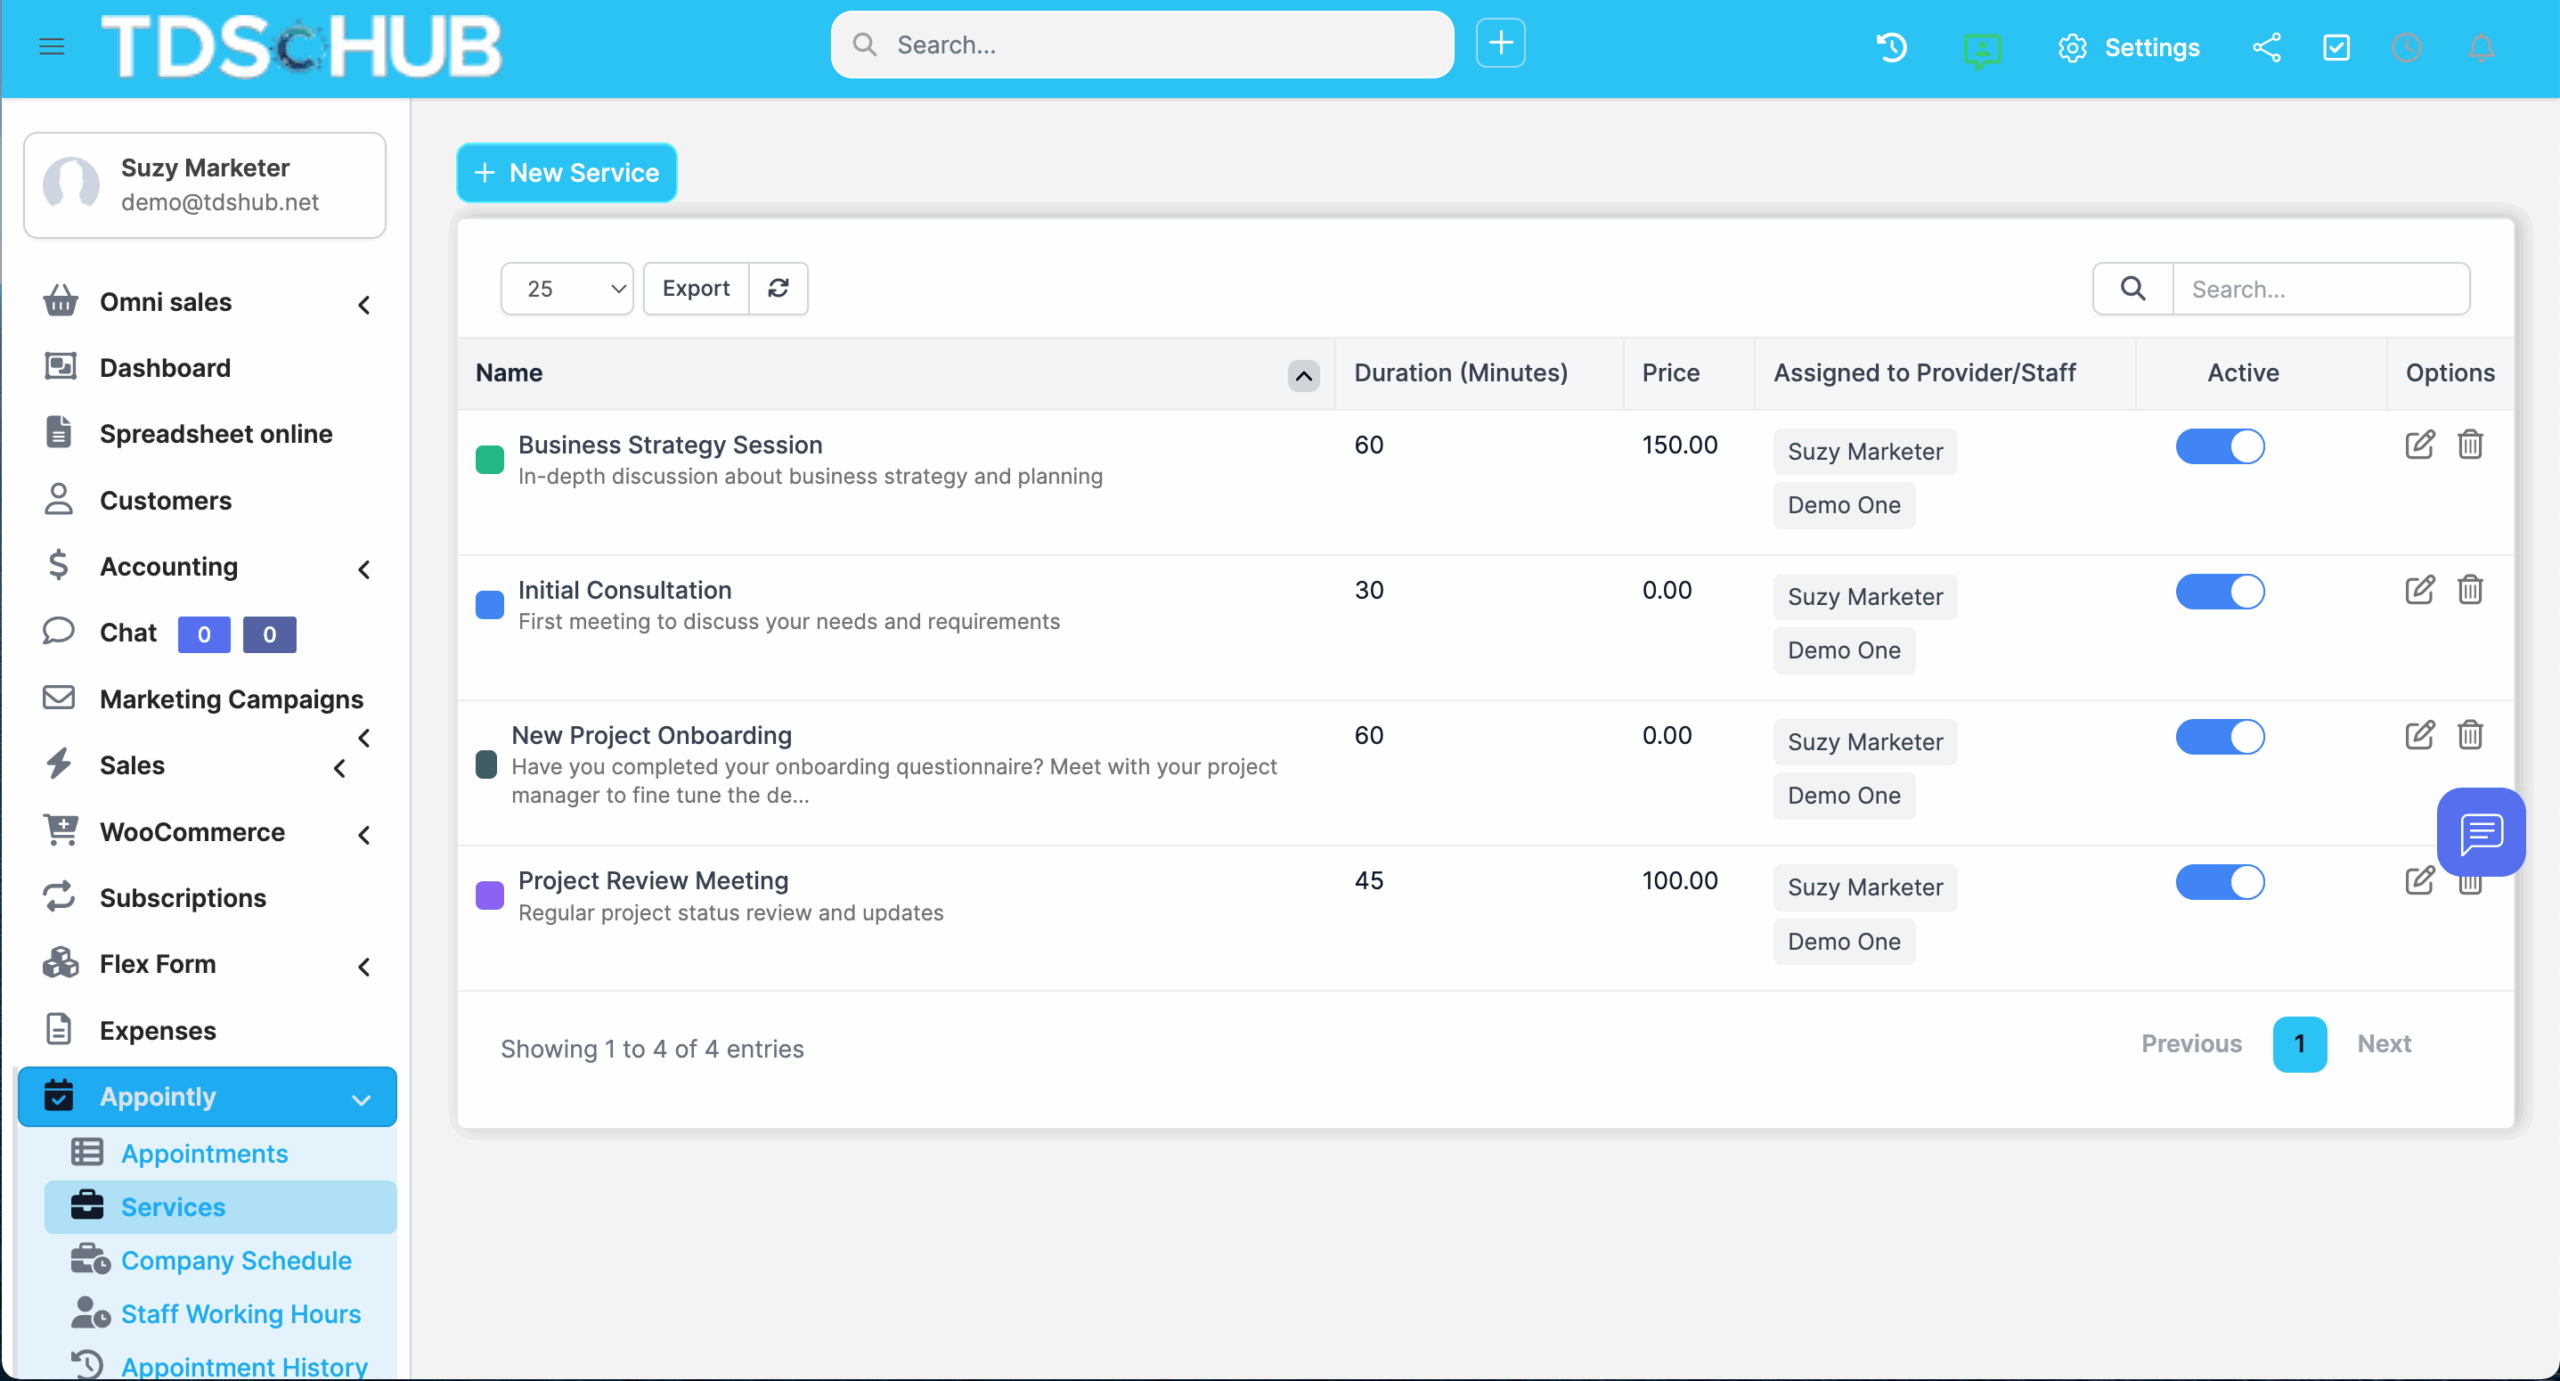Open the floating chat widget button

2480,832
